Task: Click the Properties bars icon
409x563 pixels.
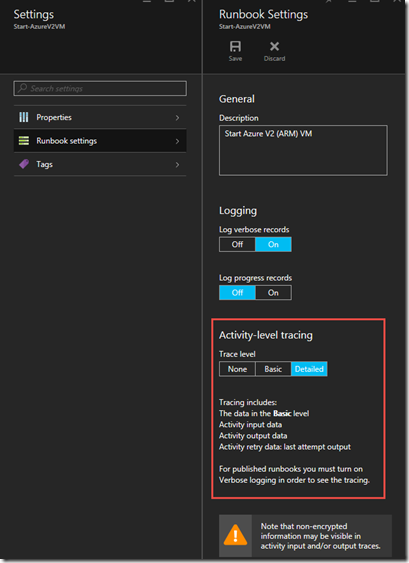Action: pos(24,117)
